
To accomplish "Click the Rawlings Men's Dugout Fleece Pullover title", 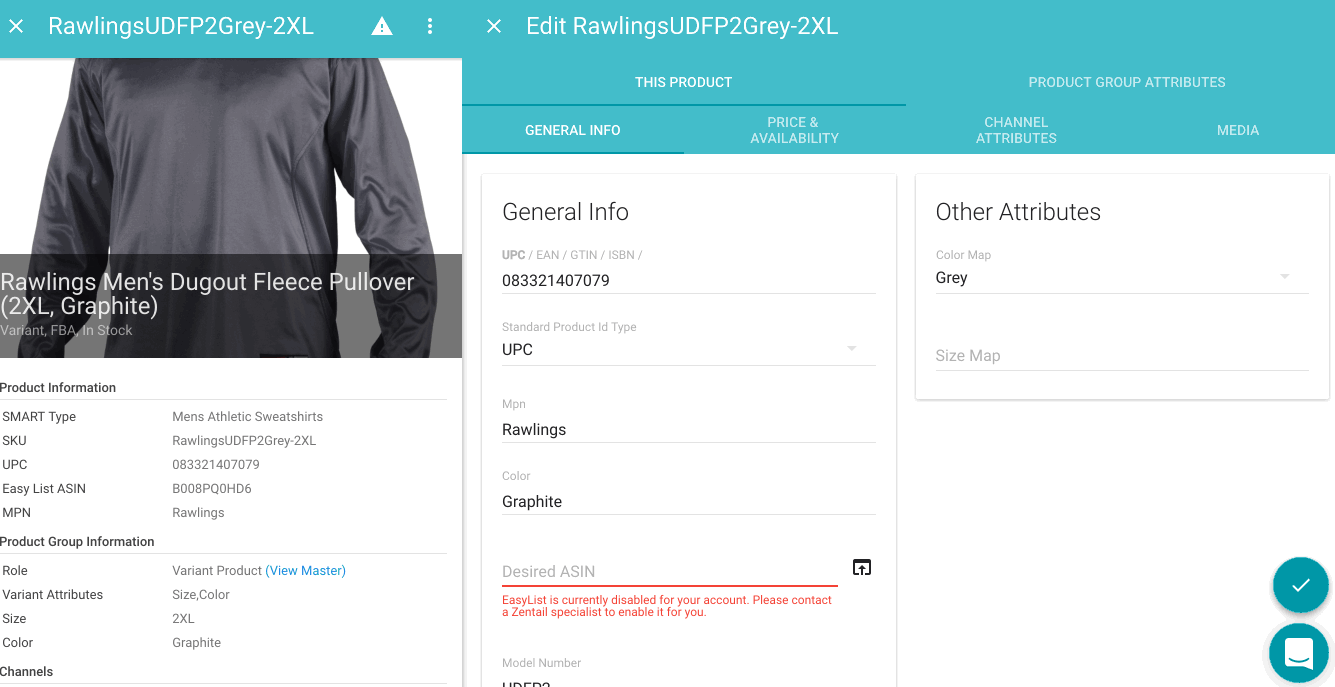I will click(207, 293).
